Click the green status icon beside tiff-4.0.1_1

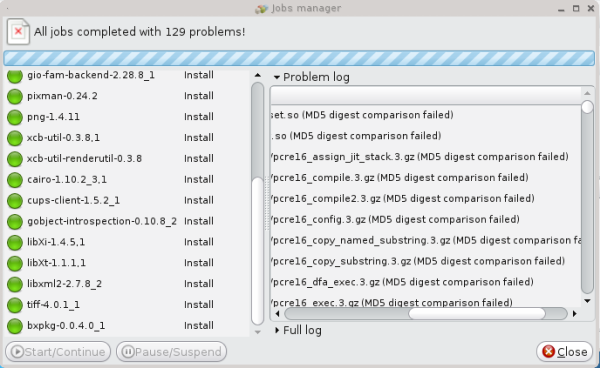(x=15, y=305)
